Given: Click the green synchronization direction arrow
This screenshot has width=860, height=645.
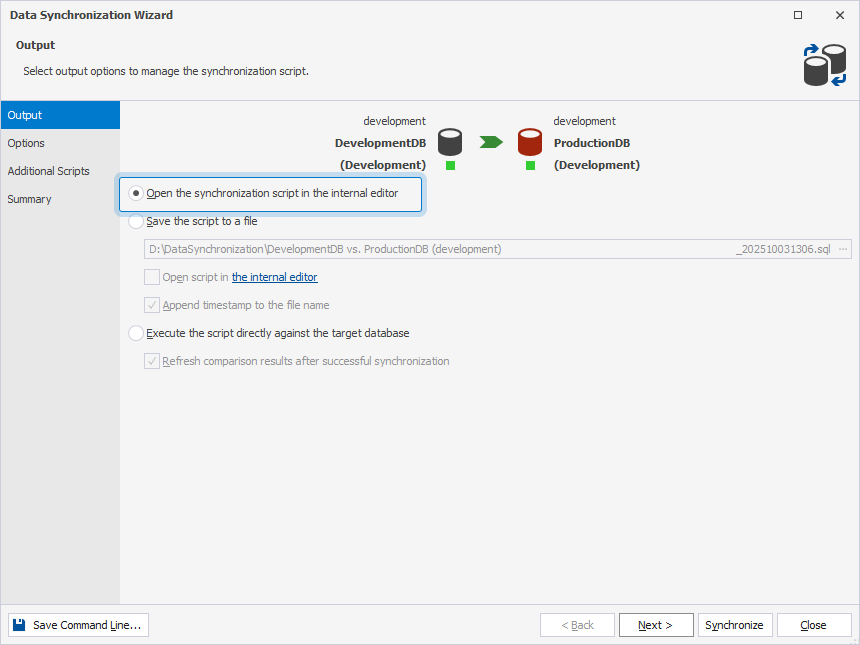Looking at the screenshot, I should tap(489, 142).
